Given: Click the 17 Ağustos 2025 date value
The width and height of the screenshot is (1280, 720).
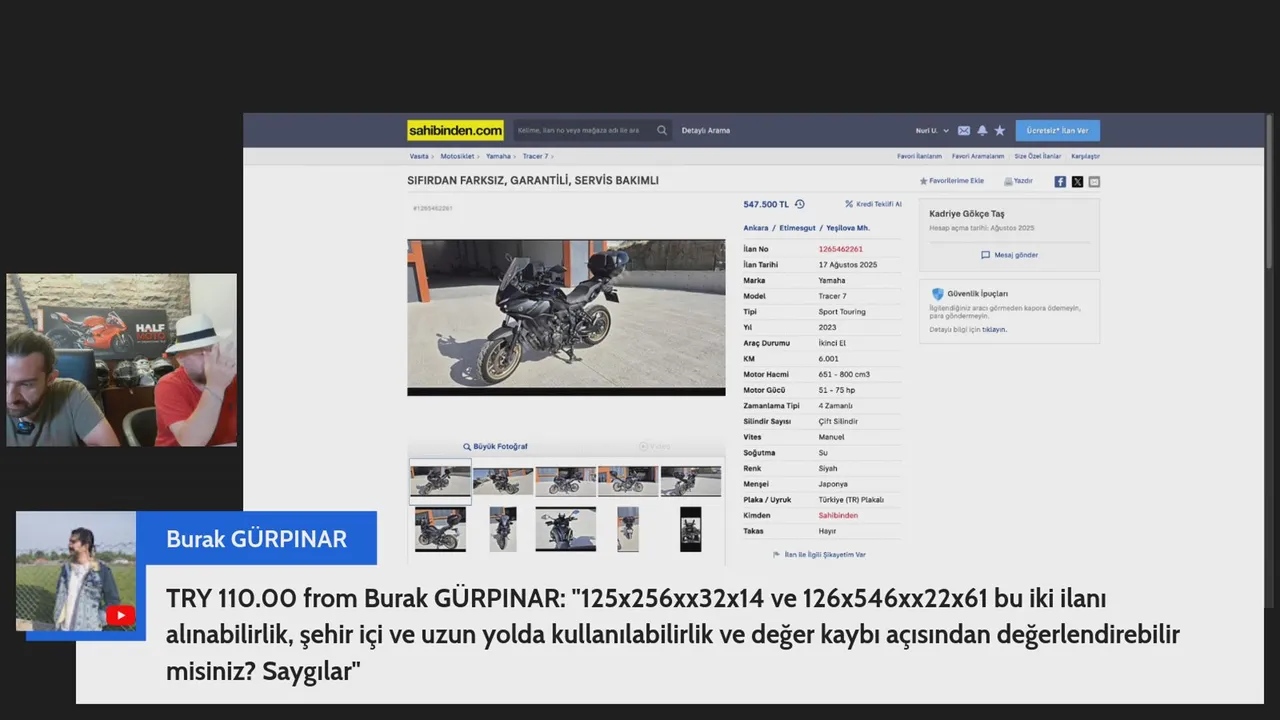Looking at the screenshot, I should [848, 265].
